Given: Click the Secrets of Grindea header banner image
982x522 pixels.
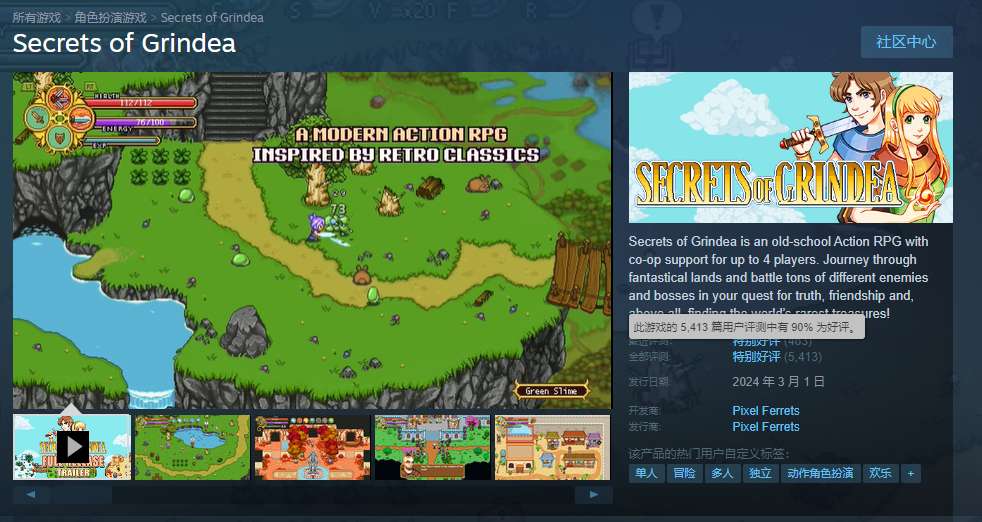Looking at the screenshot, I should click(790, 147).
